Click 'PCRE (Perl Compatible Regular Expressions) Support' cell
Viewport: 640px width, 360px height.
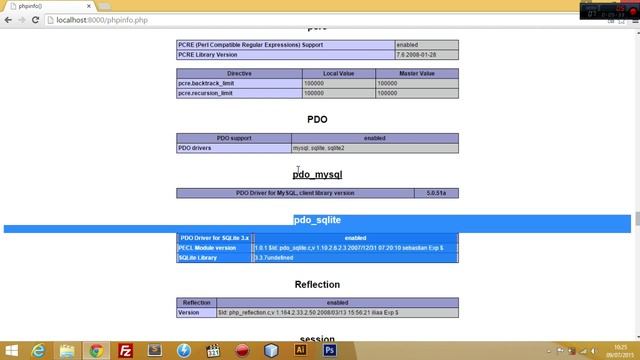tap(285, 45)
